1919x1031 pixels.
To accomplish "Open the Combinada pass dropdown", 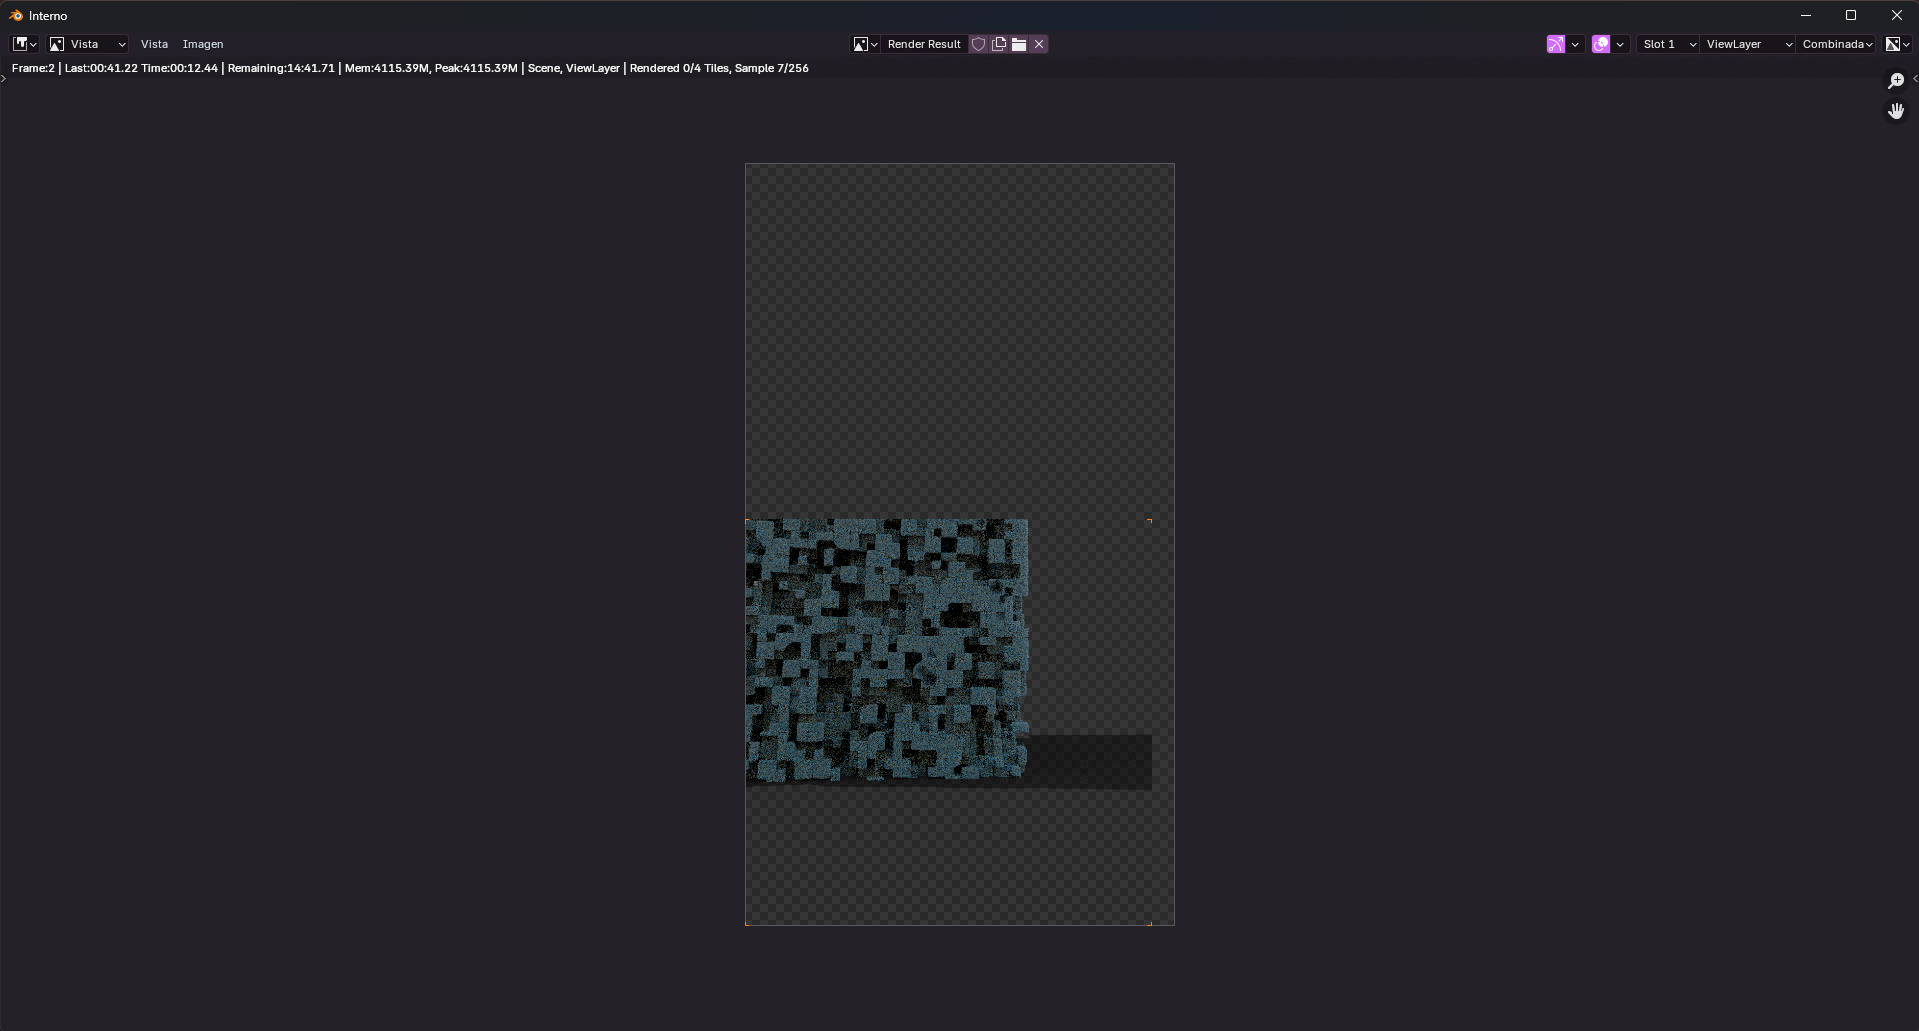I will tap(1837, 44).
